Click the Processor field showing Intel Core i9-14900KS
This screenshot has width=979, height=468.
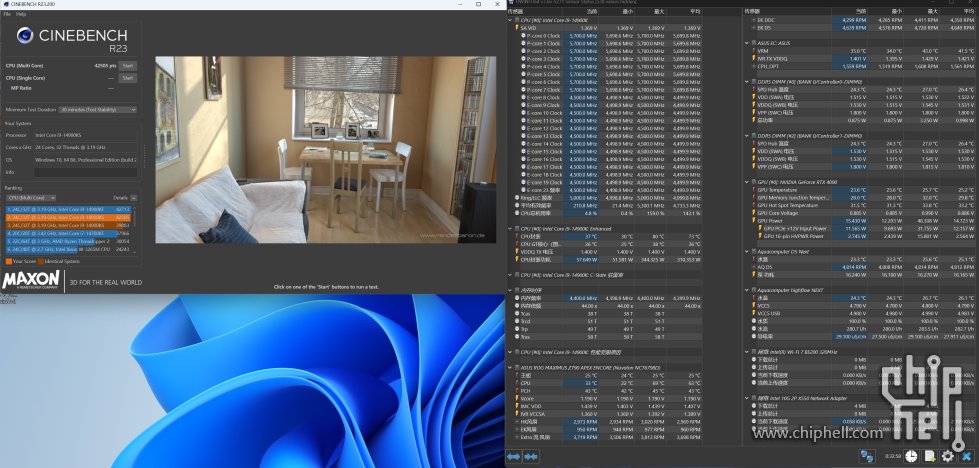click(86, 135)
